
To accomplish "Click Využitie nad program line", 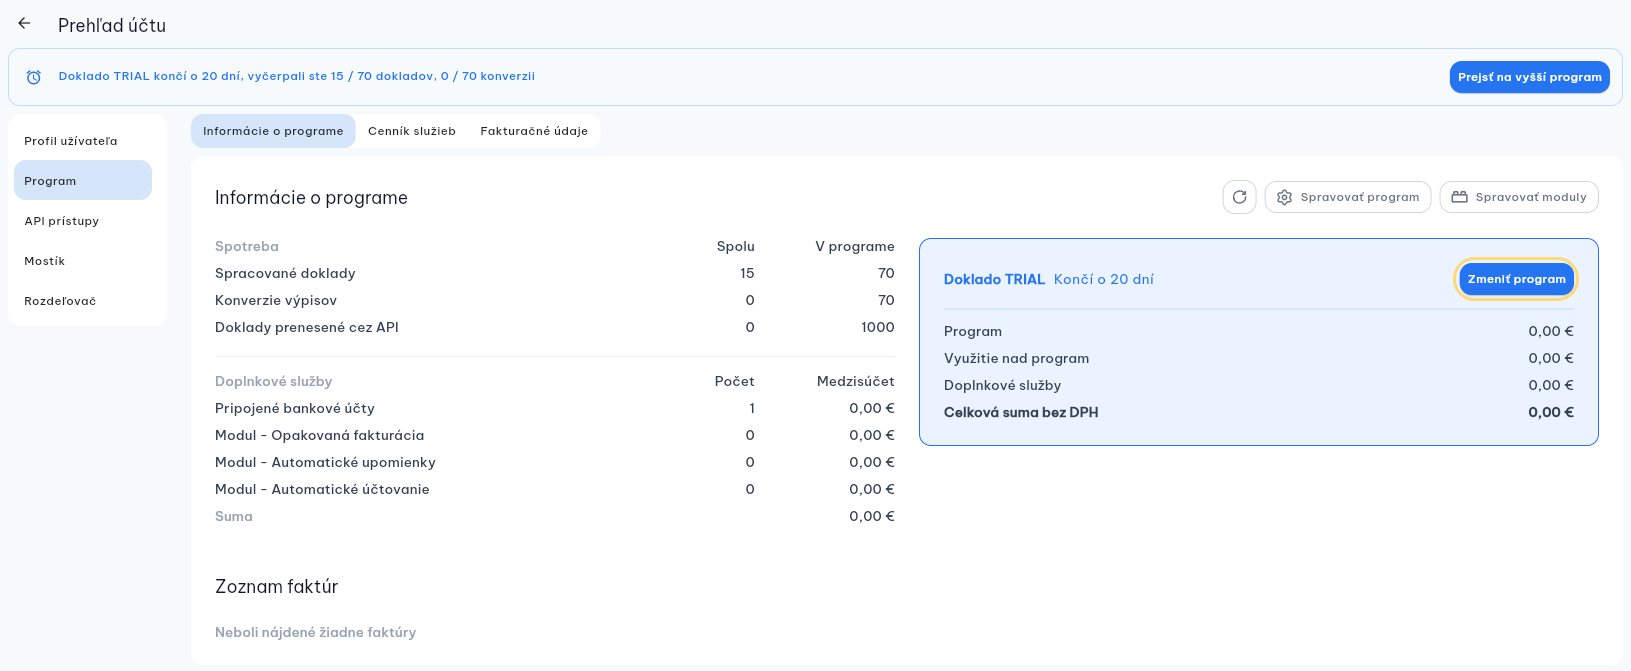I will click(1259, 358).
